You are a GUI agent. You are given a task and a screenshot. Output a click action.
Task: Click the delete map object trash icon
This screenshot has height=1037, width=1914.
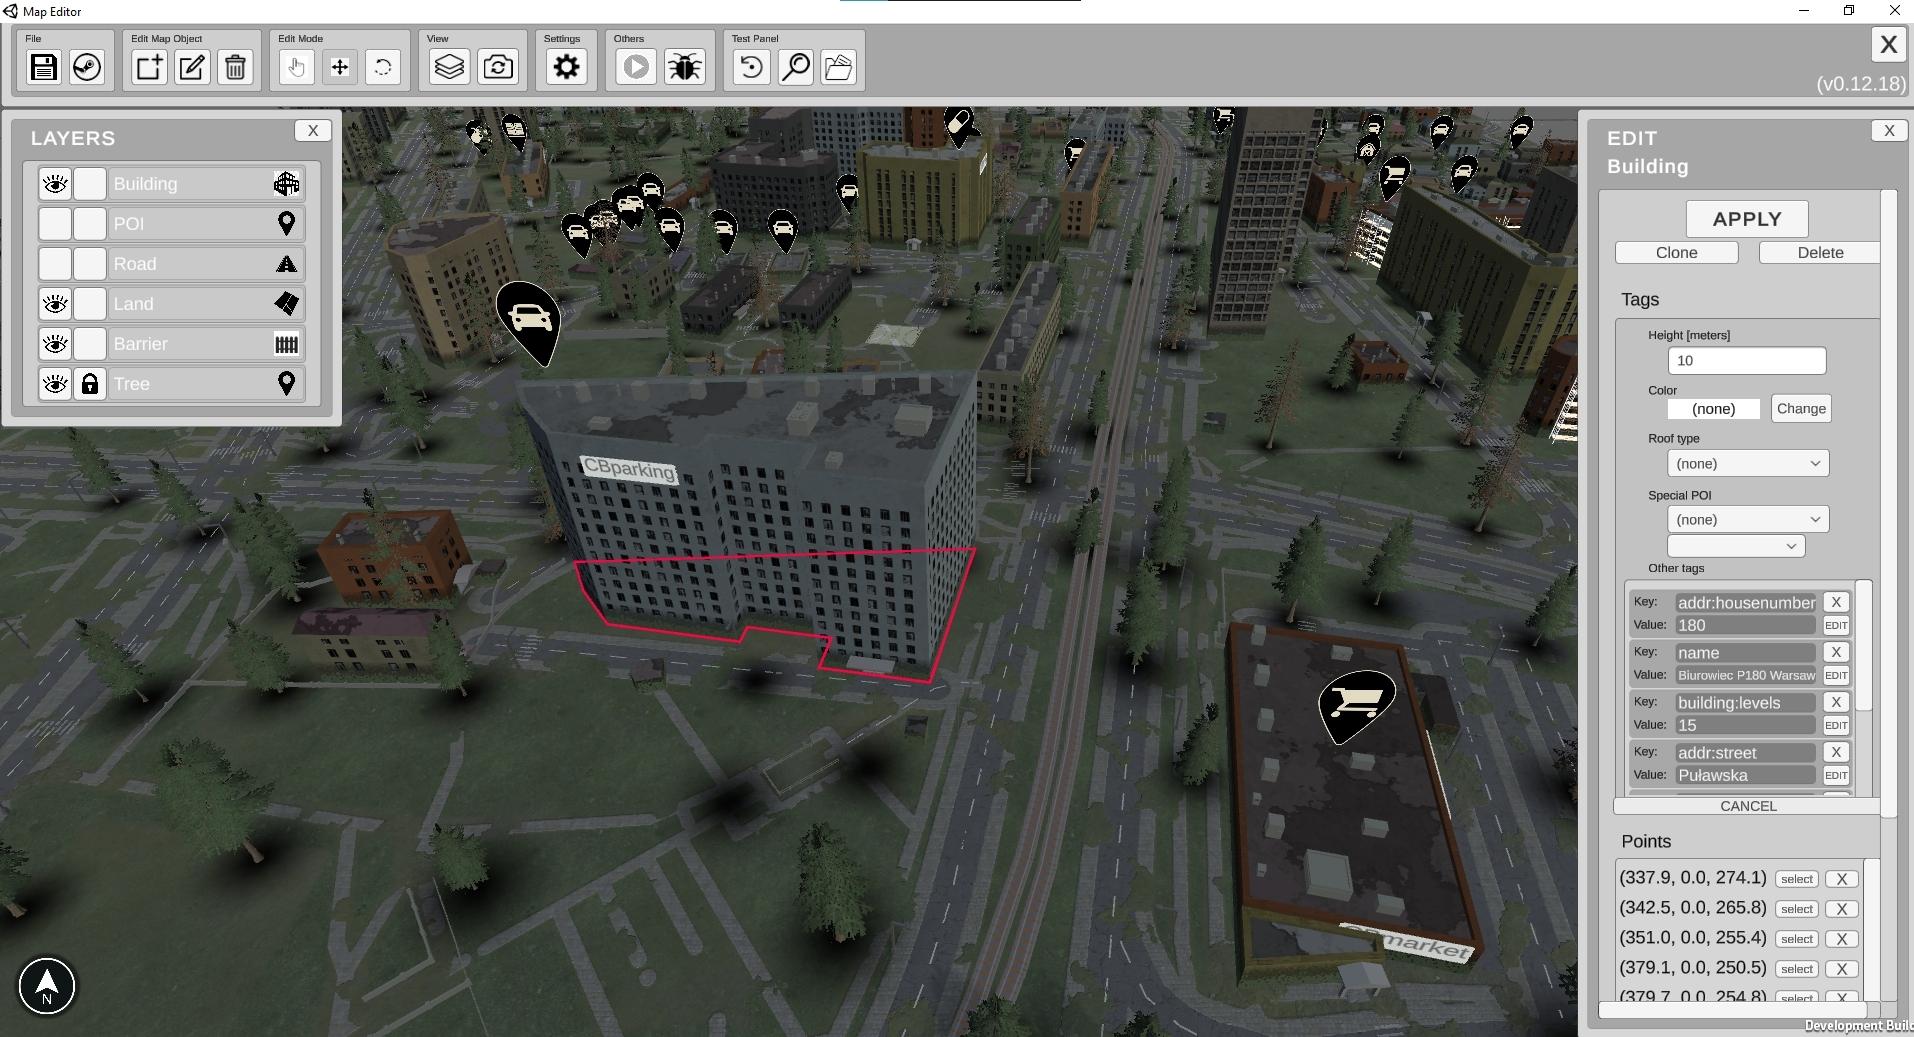pos(235,67)
